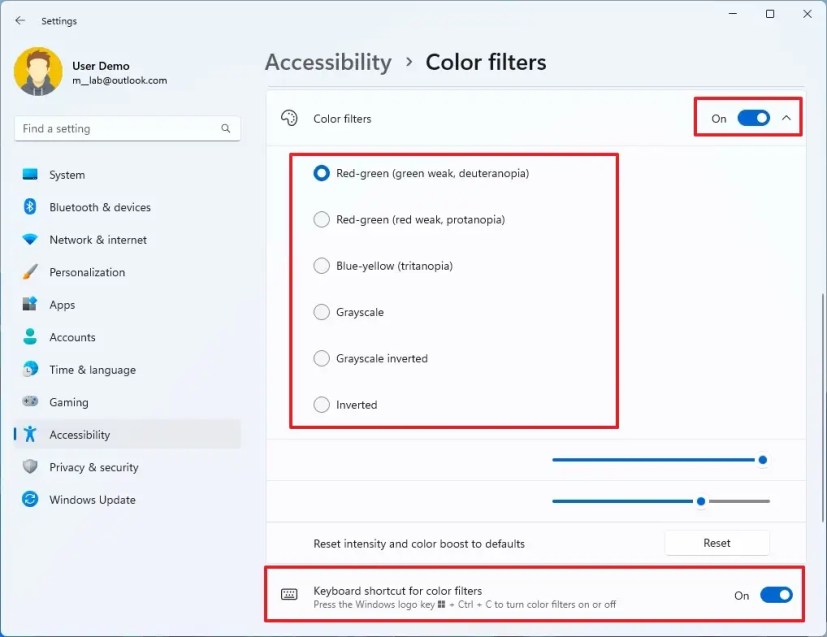The width and height of the screenshot is (827, 637).
Task: Select Grayscale inverted radio option
Action: [321, 358]
